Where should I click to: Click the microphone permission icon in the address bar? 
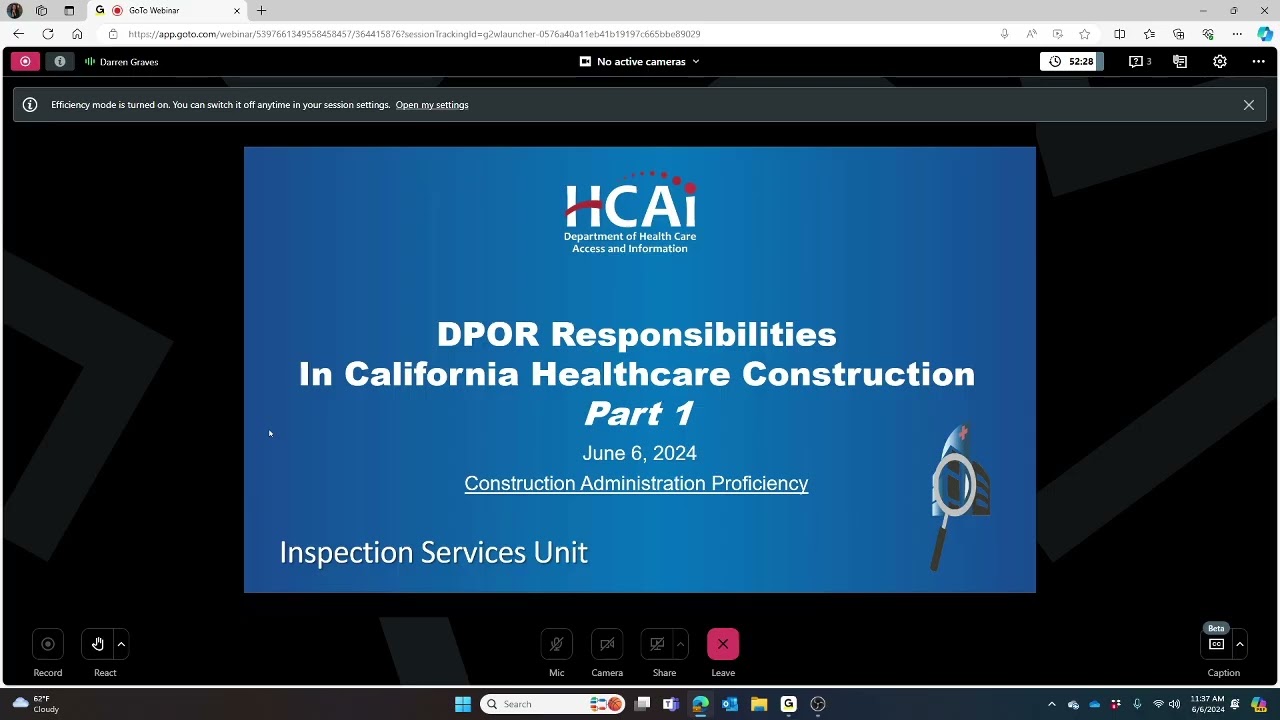click(1004, 34)
